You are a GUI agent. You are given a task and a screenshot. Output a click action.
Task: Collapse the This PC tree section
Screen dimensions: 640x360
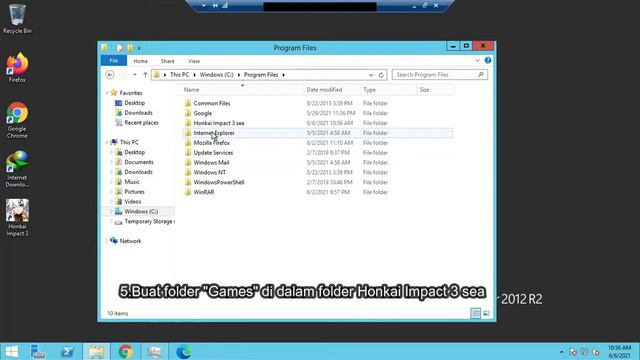(107, 142)
